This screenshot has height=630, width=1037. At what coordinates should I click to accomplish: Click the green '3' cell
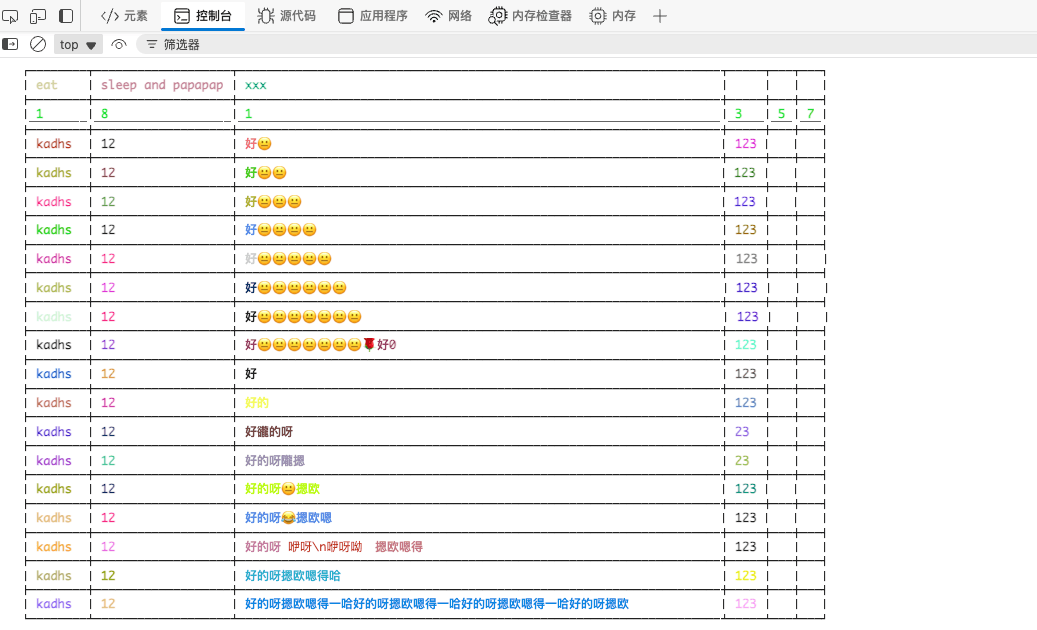[738, 114]
